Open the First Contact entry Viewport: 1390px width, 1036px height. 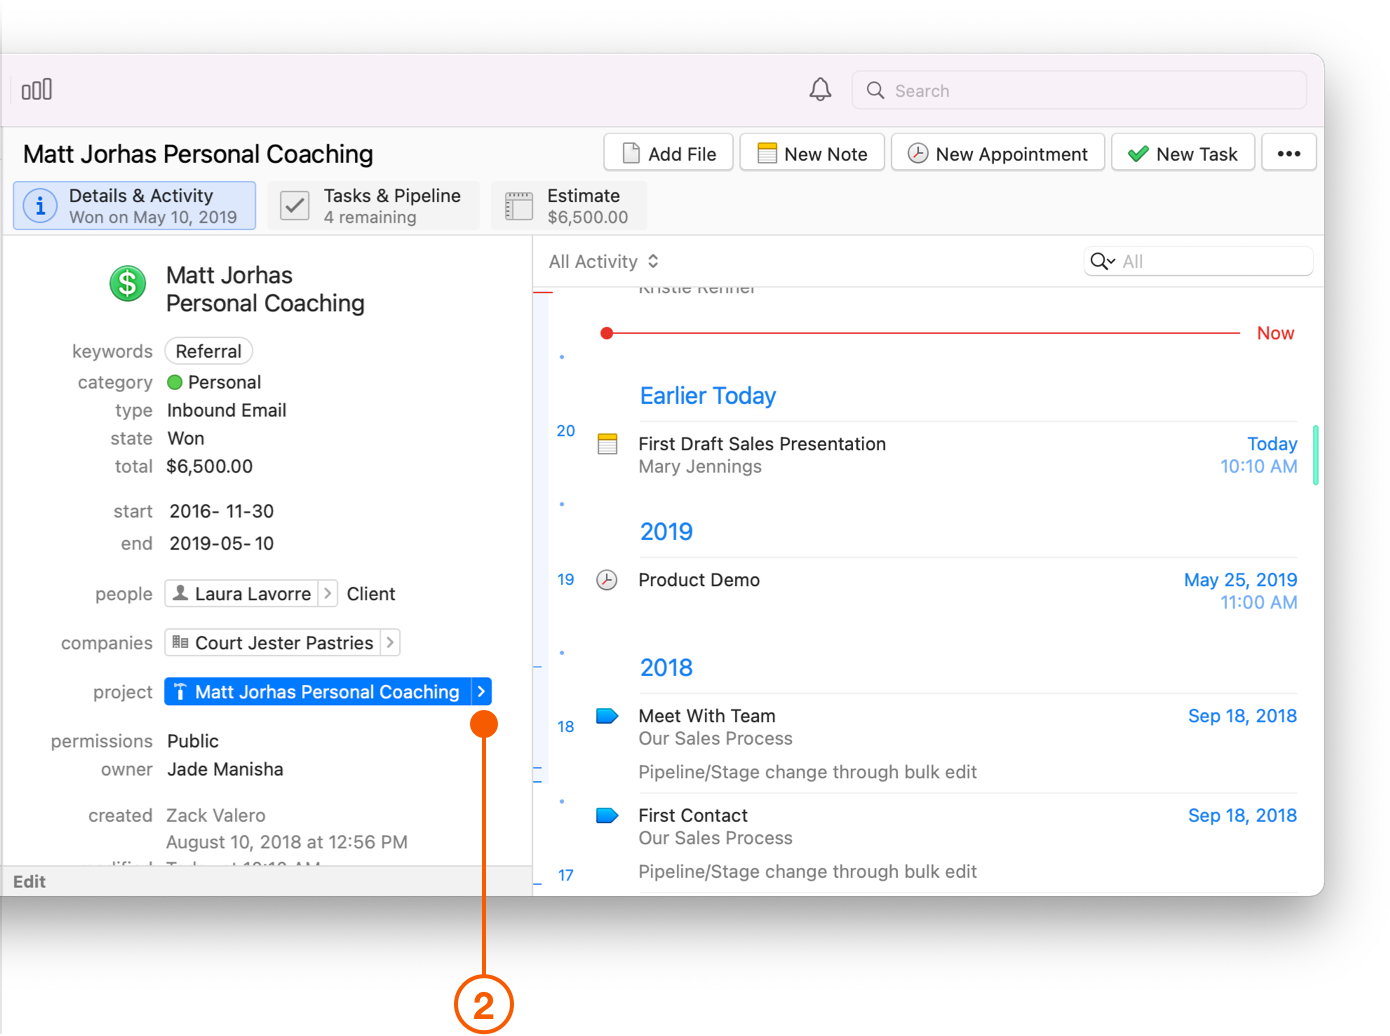(x=693, y=815)
